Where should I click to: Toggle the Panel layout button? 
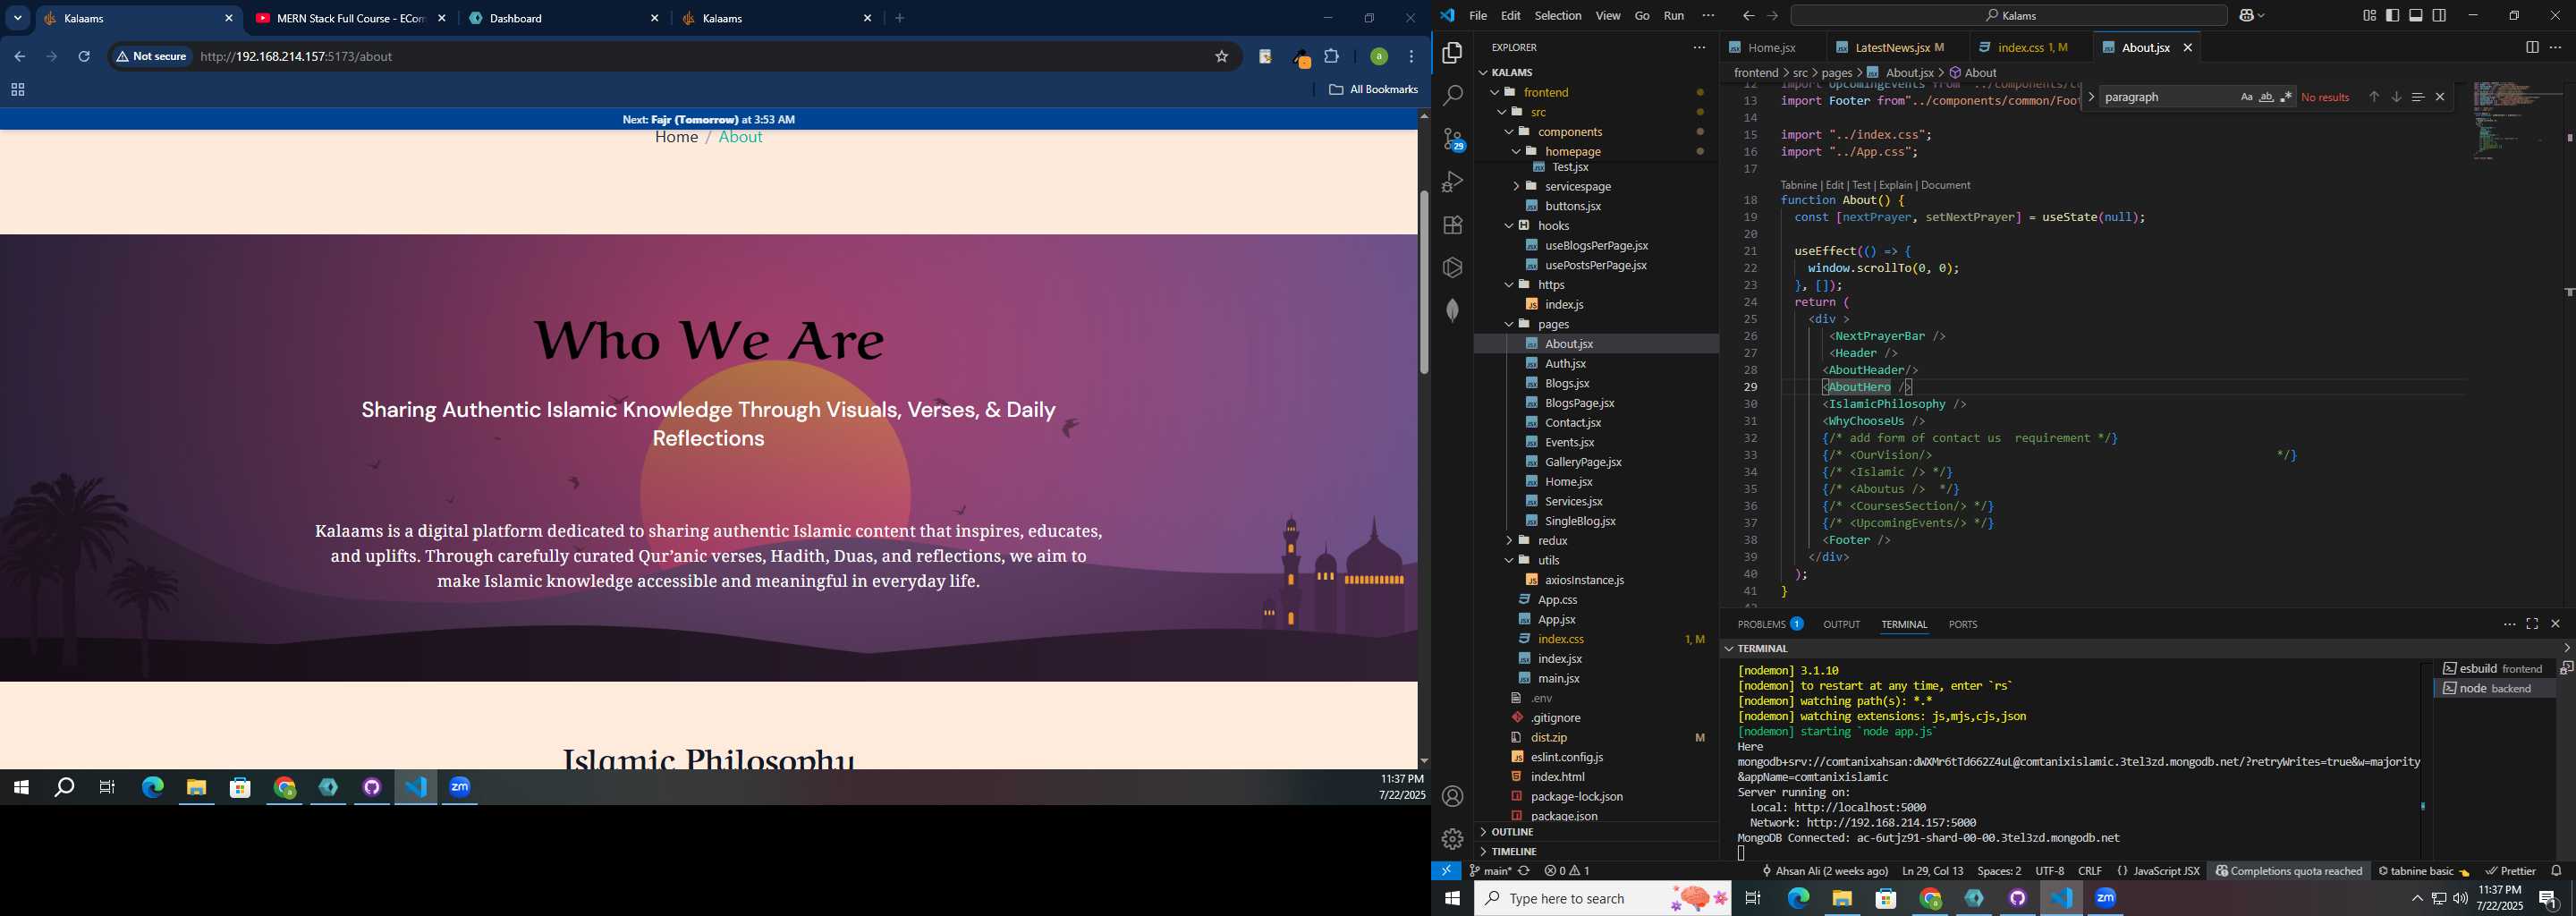(x=2416, y=16)
